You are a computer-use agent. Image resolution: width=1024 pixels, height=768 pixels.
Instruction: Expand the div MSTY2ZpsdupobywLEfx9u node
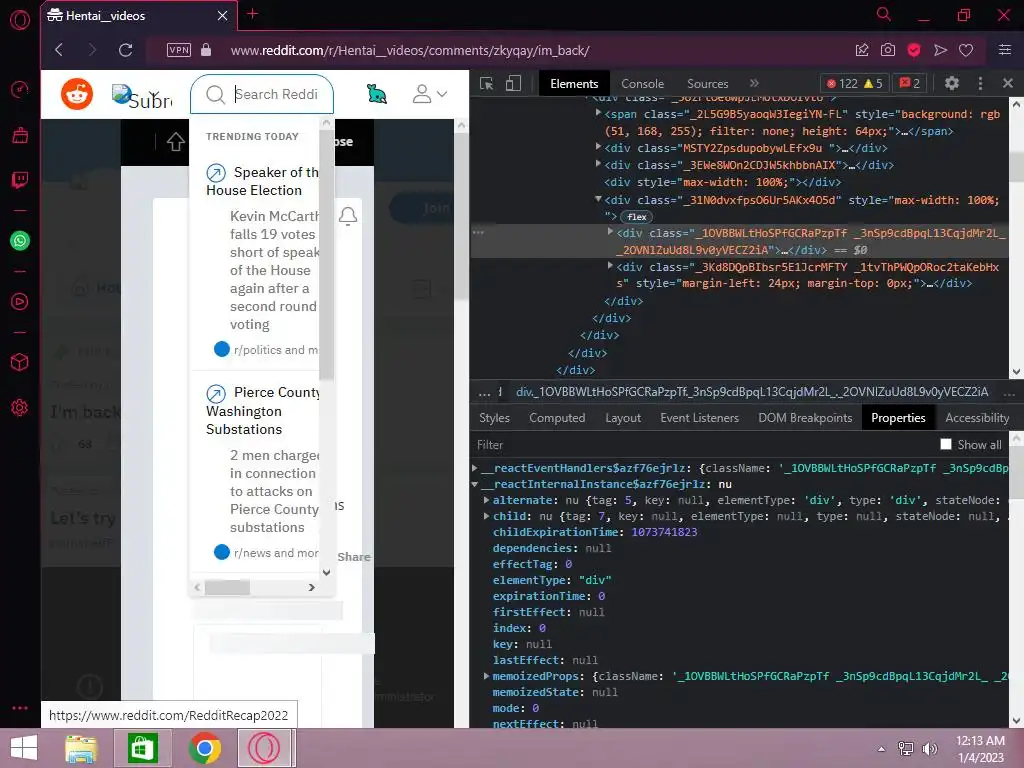pyautogui.click(x=598, y=147)
